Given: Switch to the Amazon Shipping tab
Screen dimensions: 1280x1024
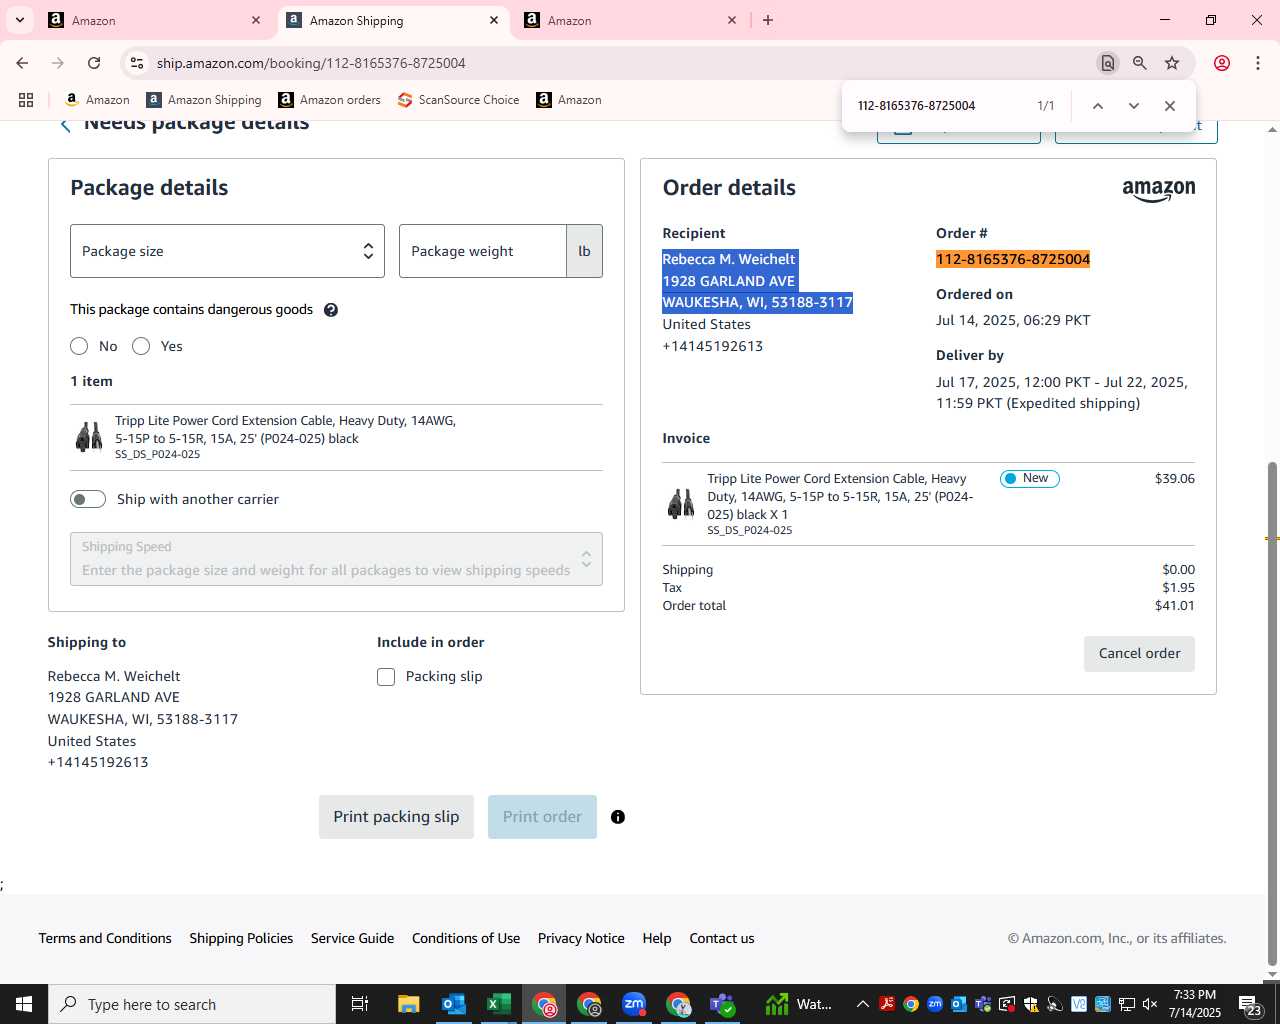Looking at the screenshot, I should (385, 20).
